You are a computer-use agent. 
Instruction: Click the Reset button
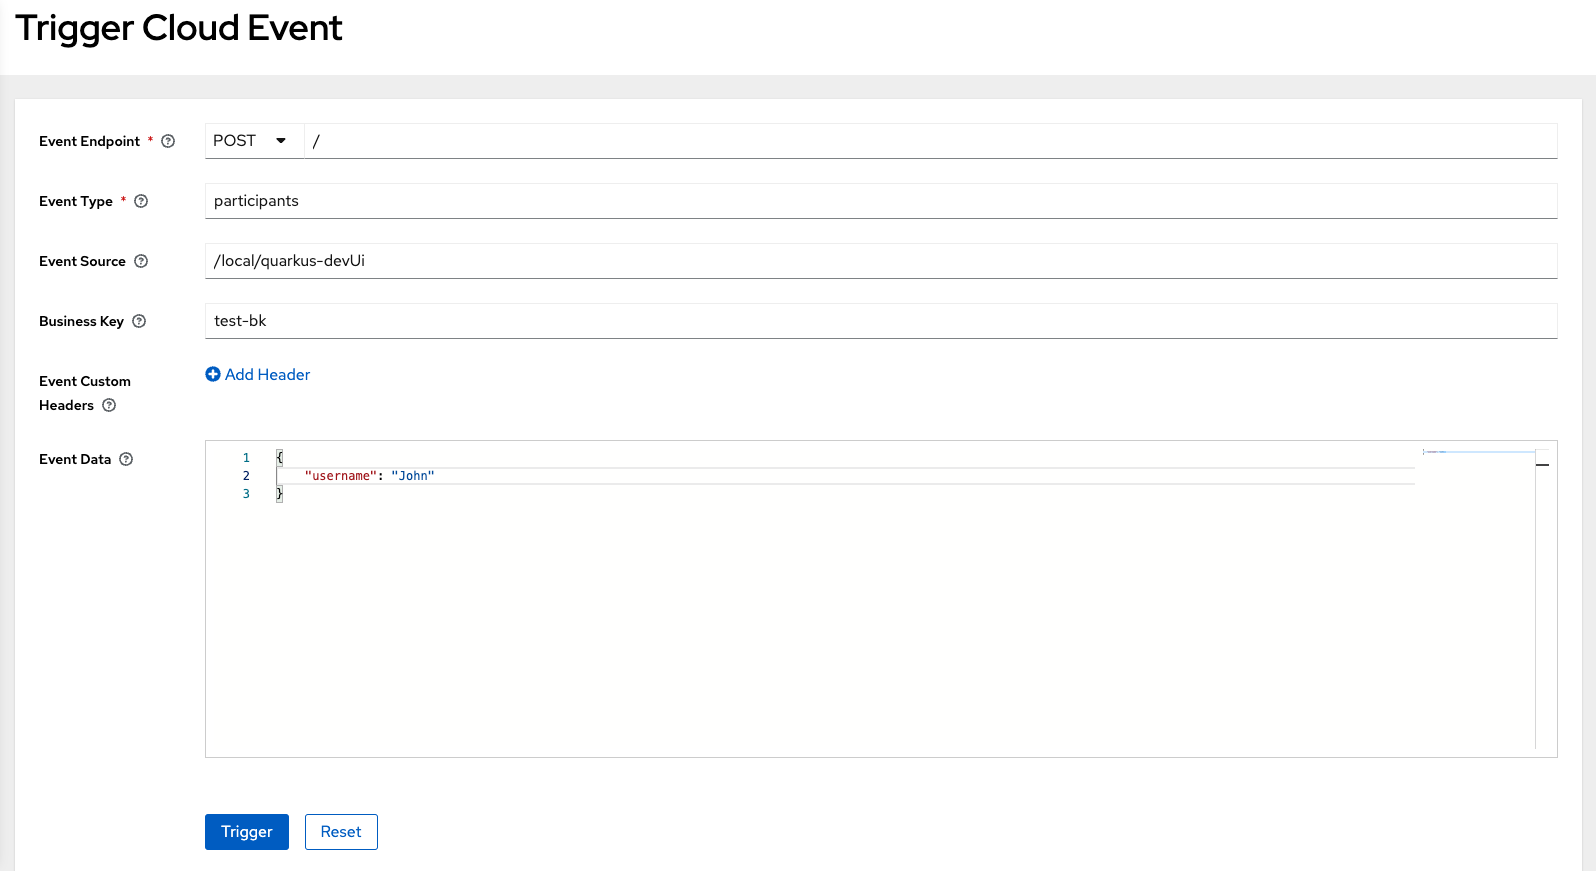(340, 831)
